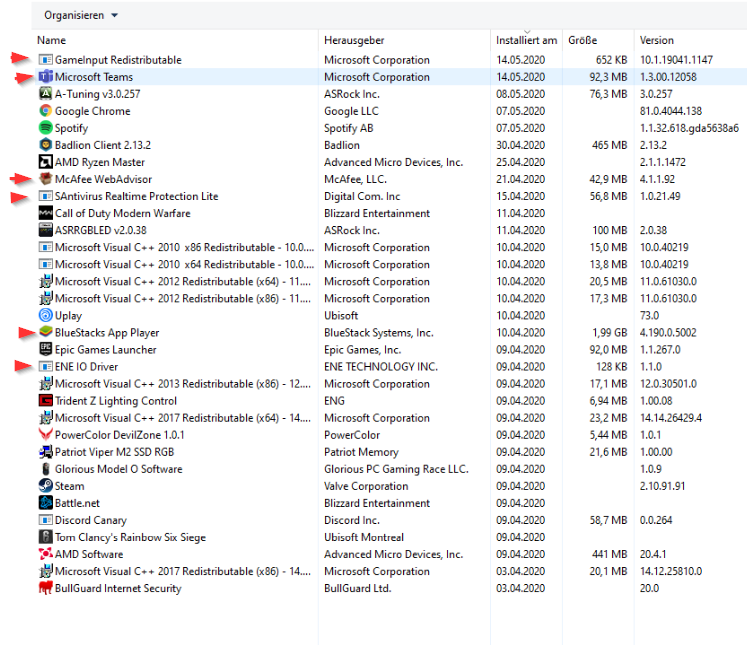Image resolution: width=747 pixels, height=645 pixels.
Task: Select BlueStacks App Player name
Action: point(107,333)
